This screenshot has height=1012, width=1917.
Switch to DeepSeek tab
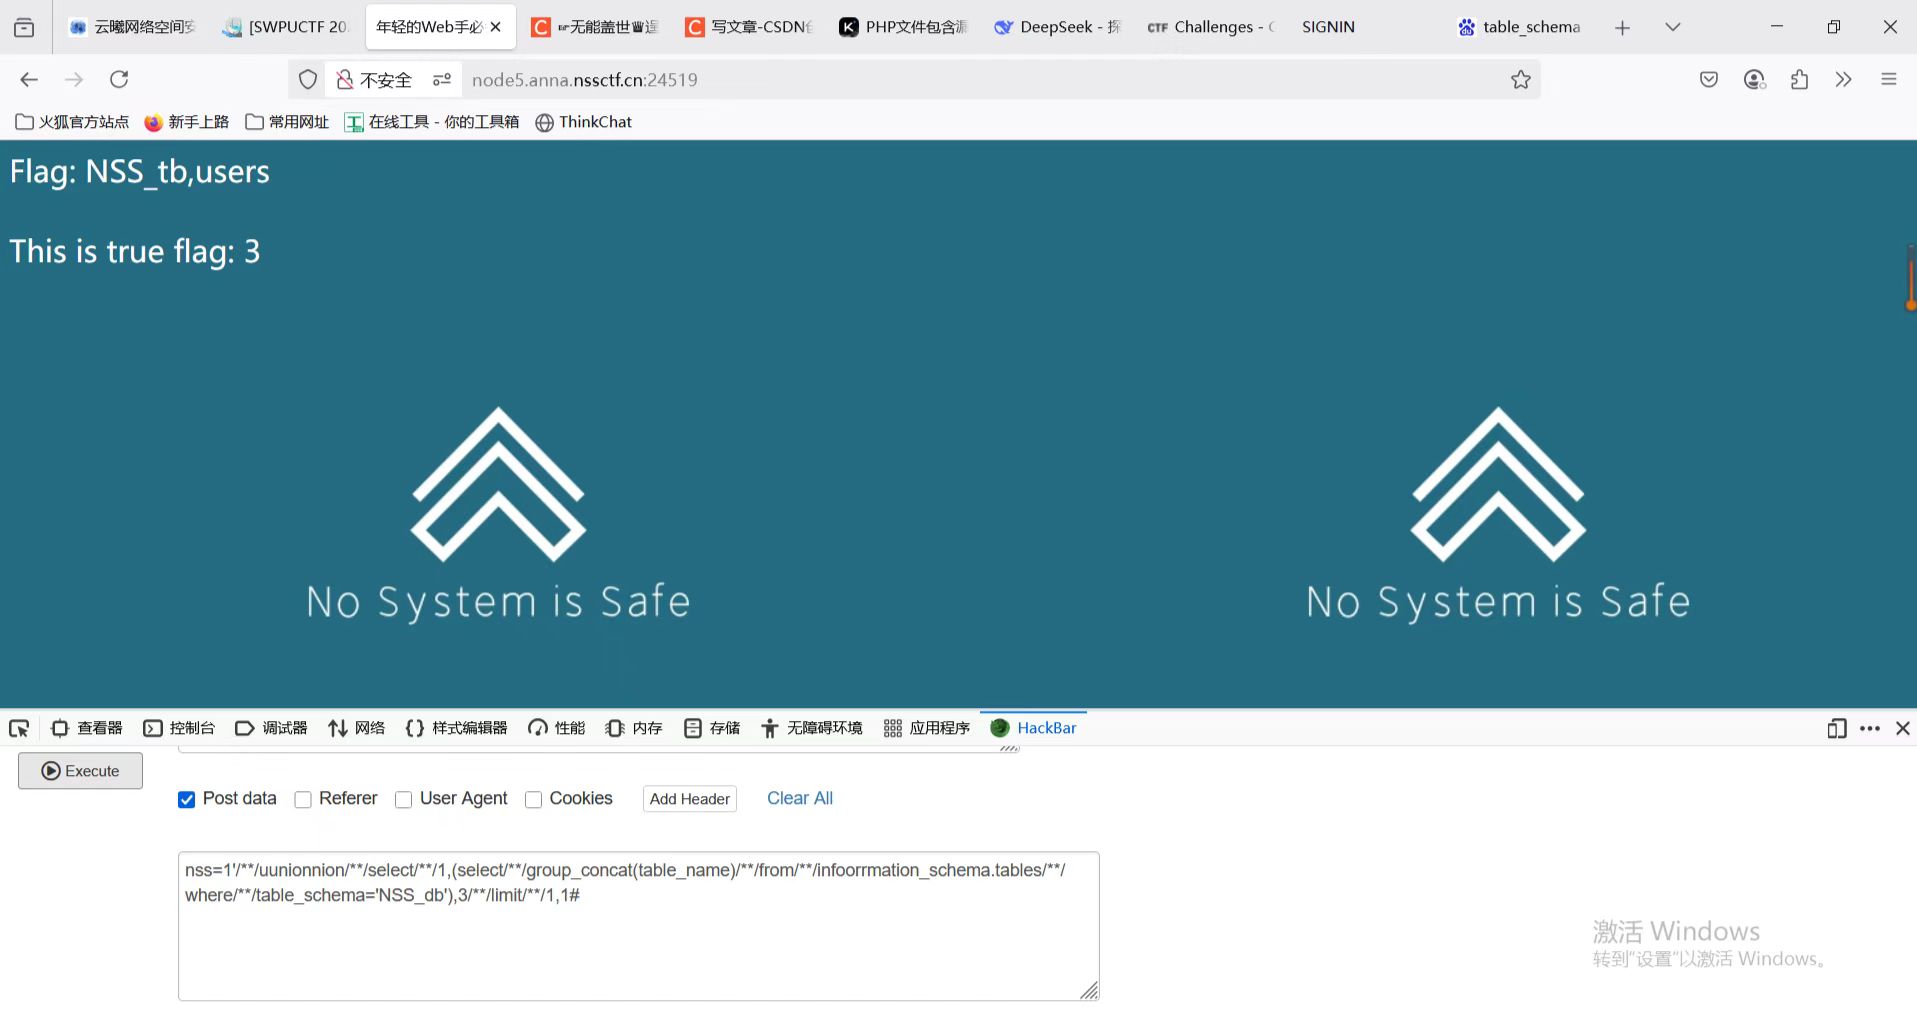(x=1057, y=27)
